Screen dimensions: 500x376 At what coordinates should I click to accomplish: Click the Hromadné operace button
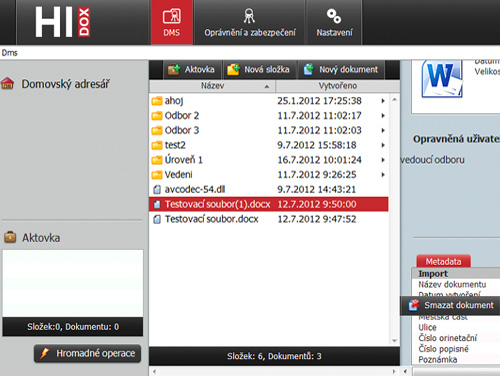[x=87, y=353]
